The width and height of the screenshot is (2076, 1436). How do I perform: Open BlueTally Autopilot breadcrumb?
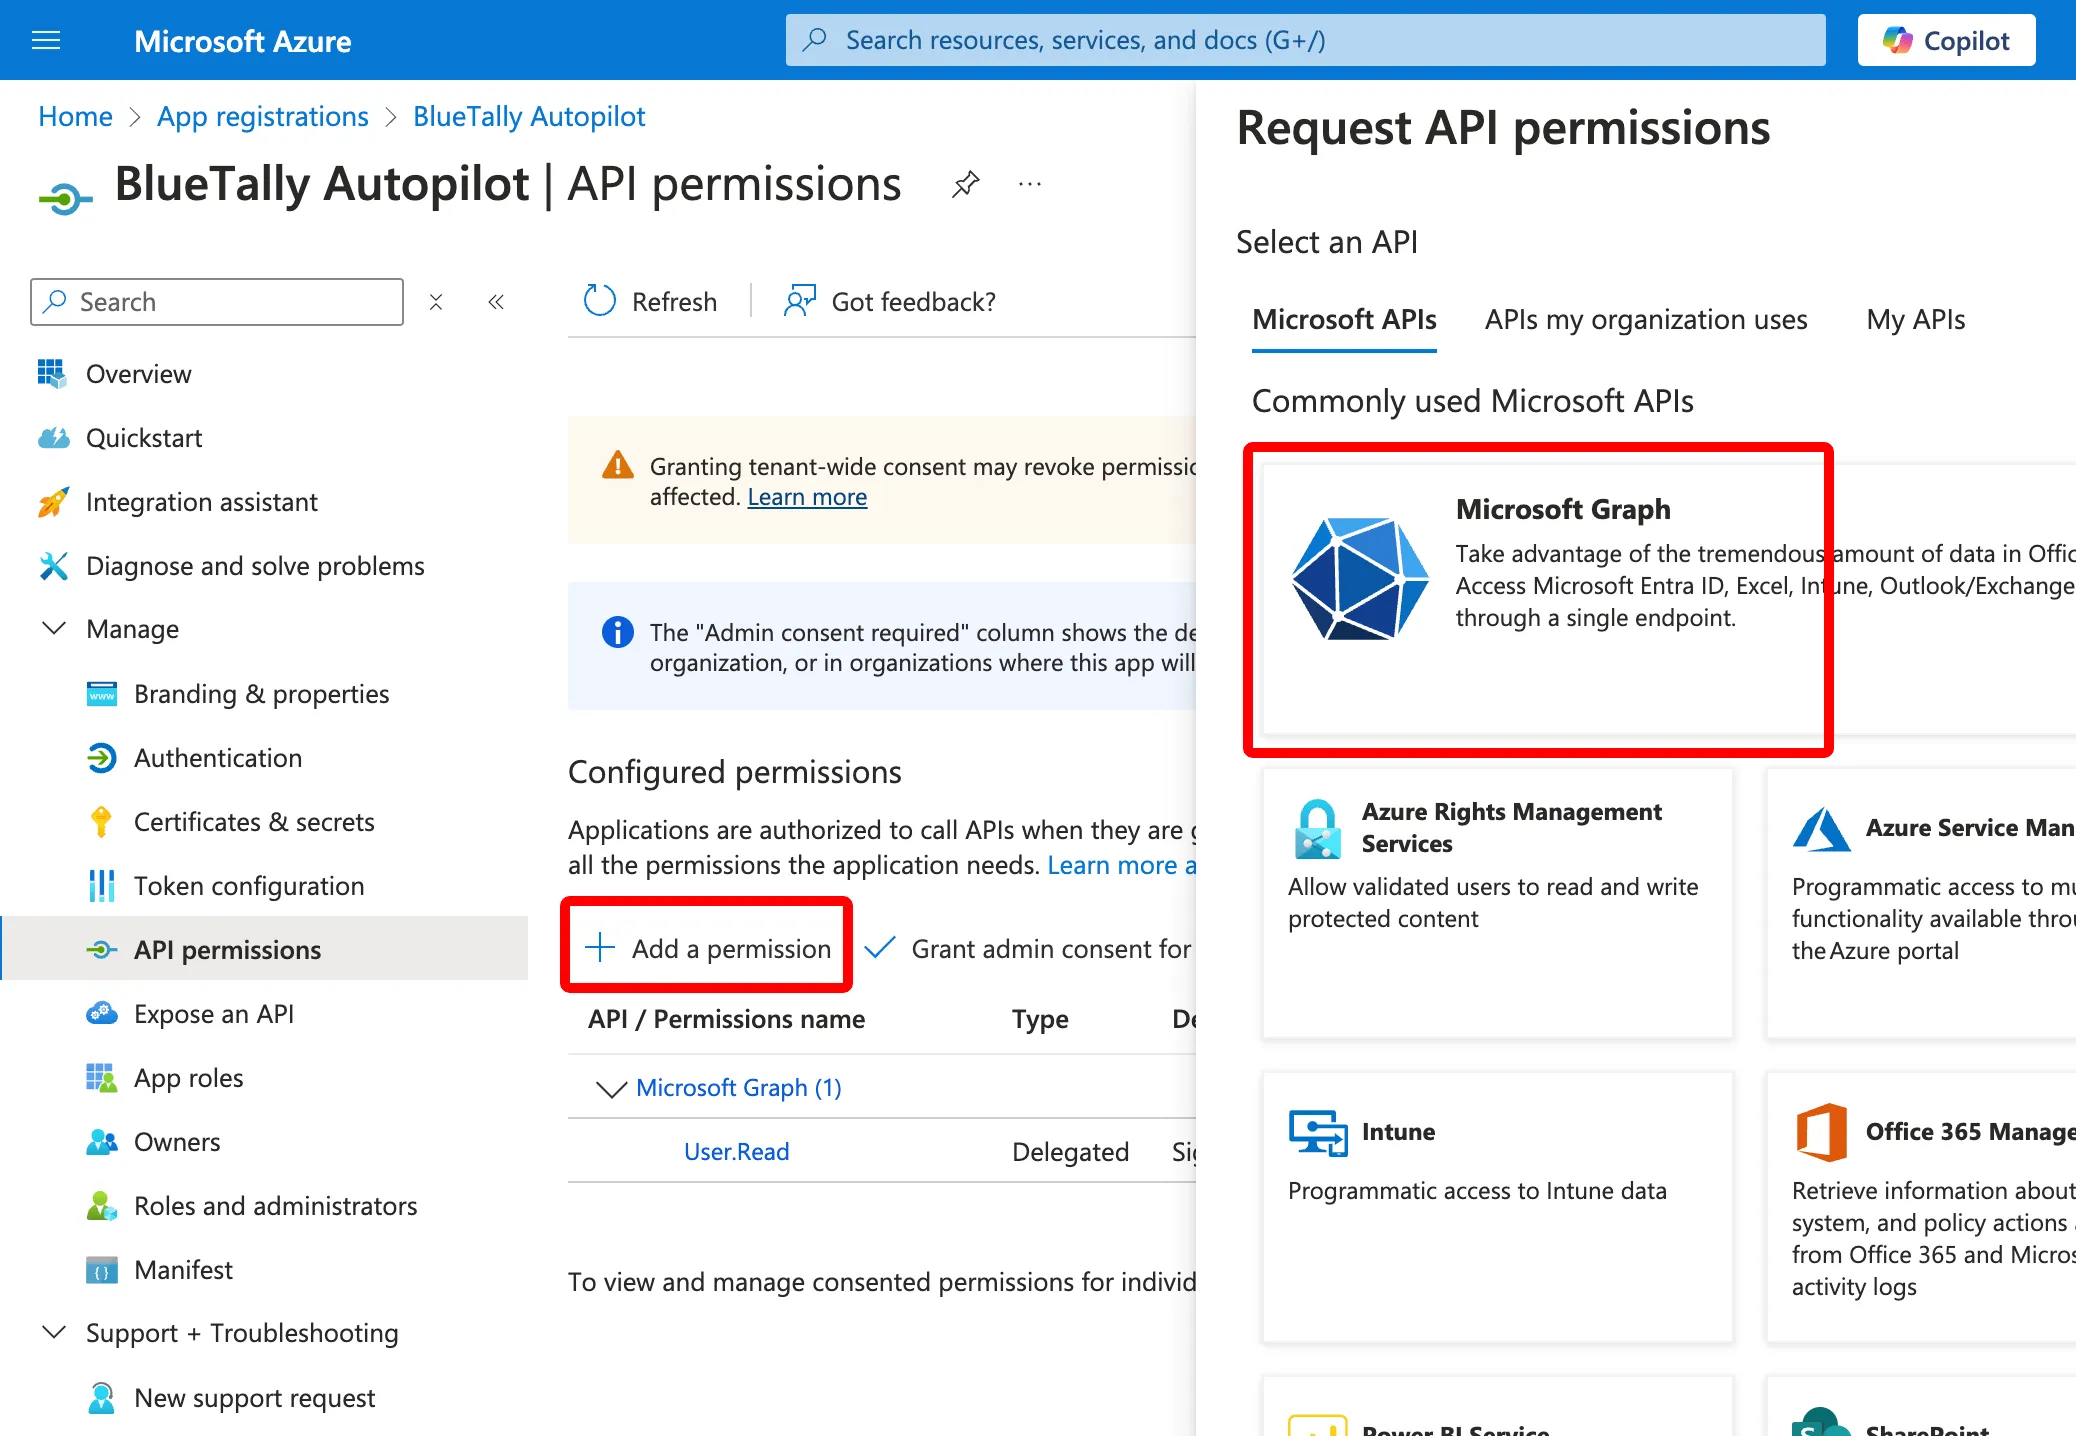click(529, 117)
